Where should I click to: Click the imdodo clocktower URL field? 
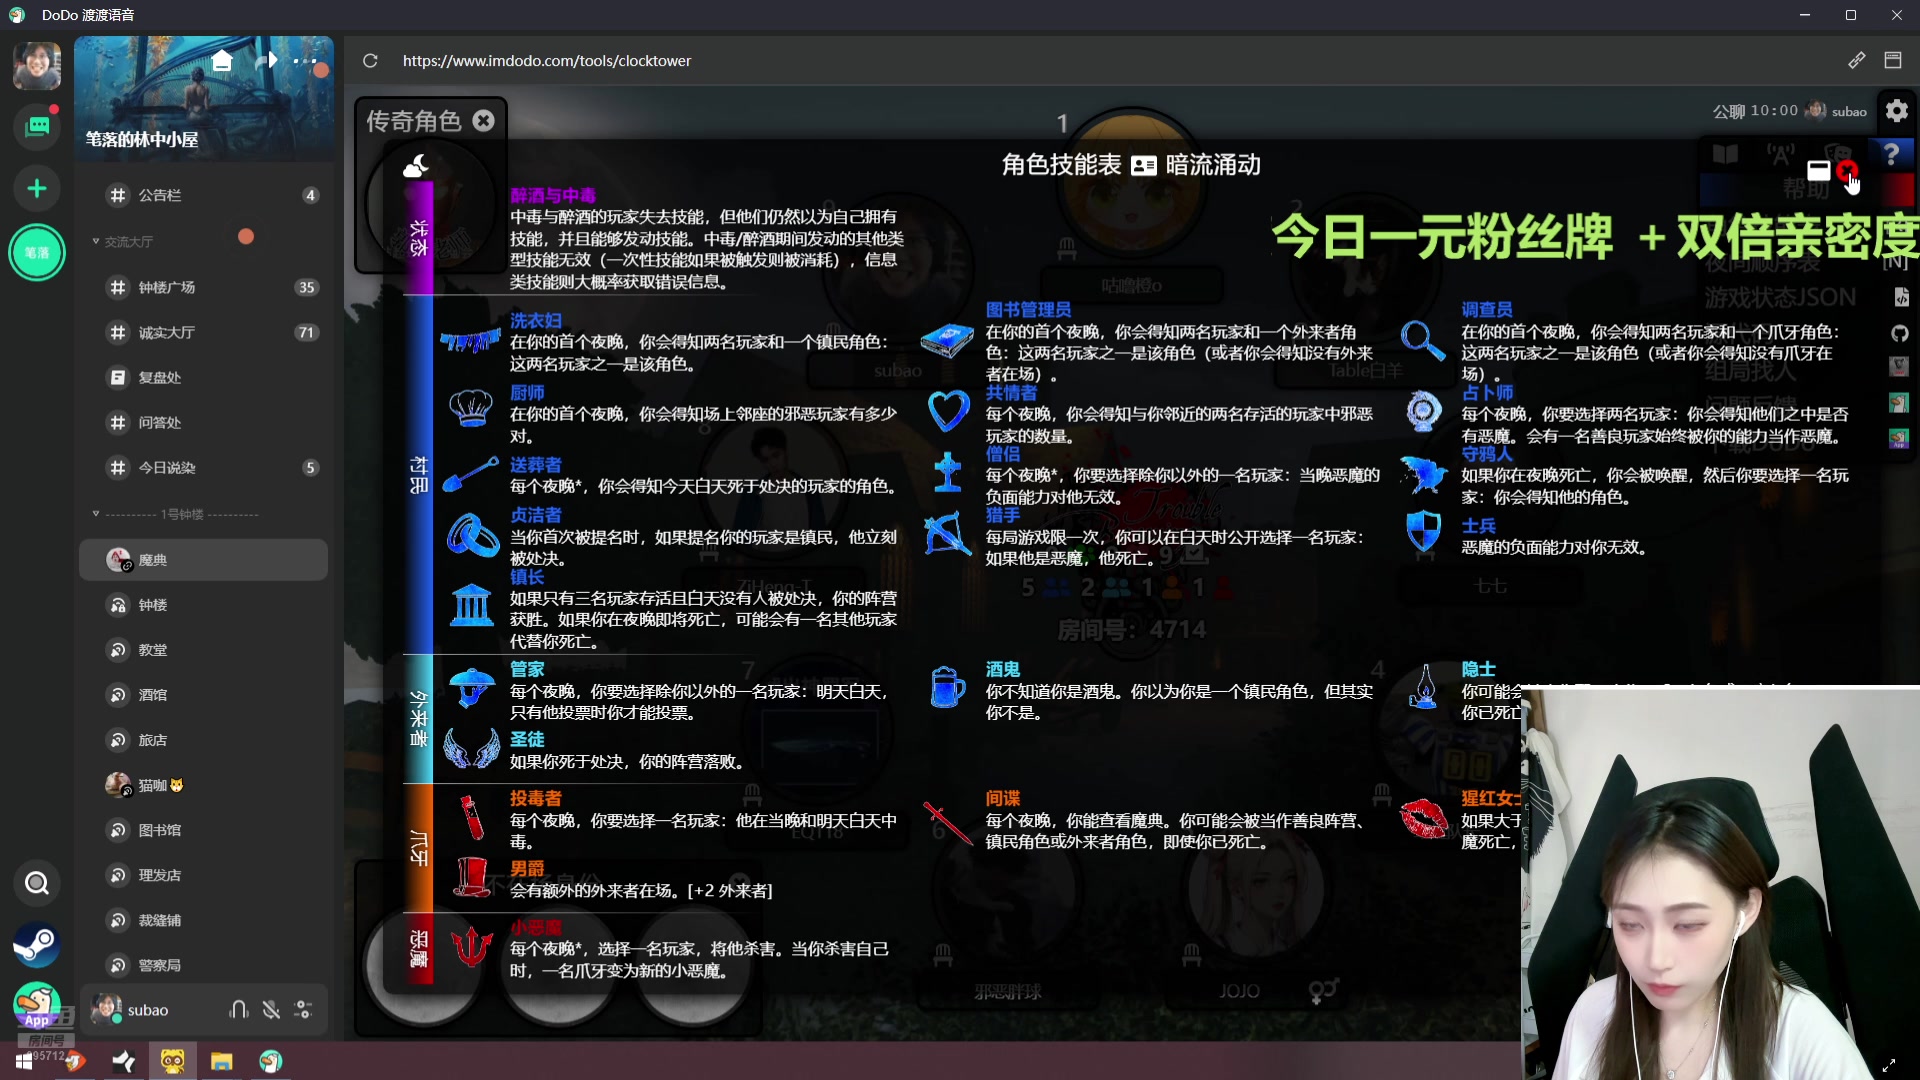pyautogui.click(x=547, y=61)
